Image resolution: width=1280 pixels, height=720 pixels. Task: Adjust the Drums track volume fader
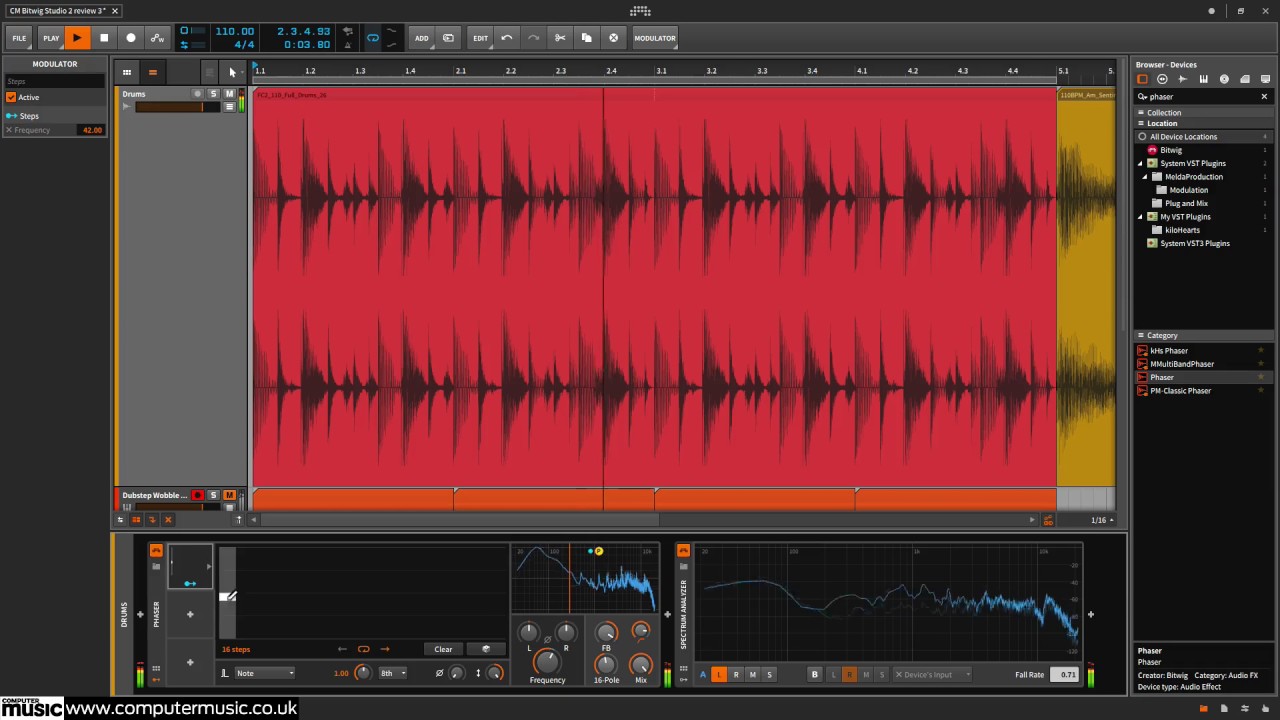pos(177,106)
